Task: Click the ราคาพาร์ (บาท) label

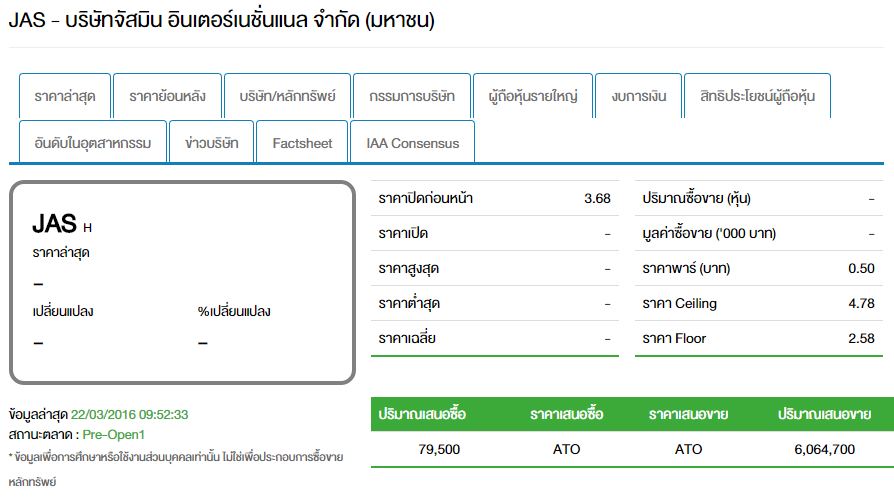Action: pos(686,269)
